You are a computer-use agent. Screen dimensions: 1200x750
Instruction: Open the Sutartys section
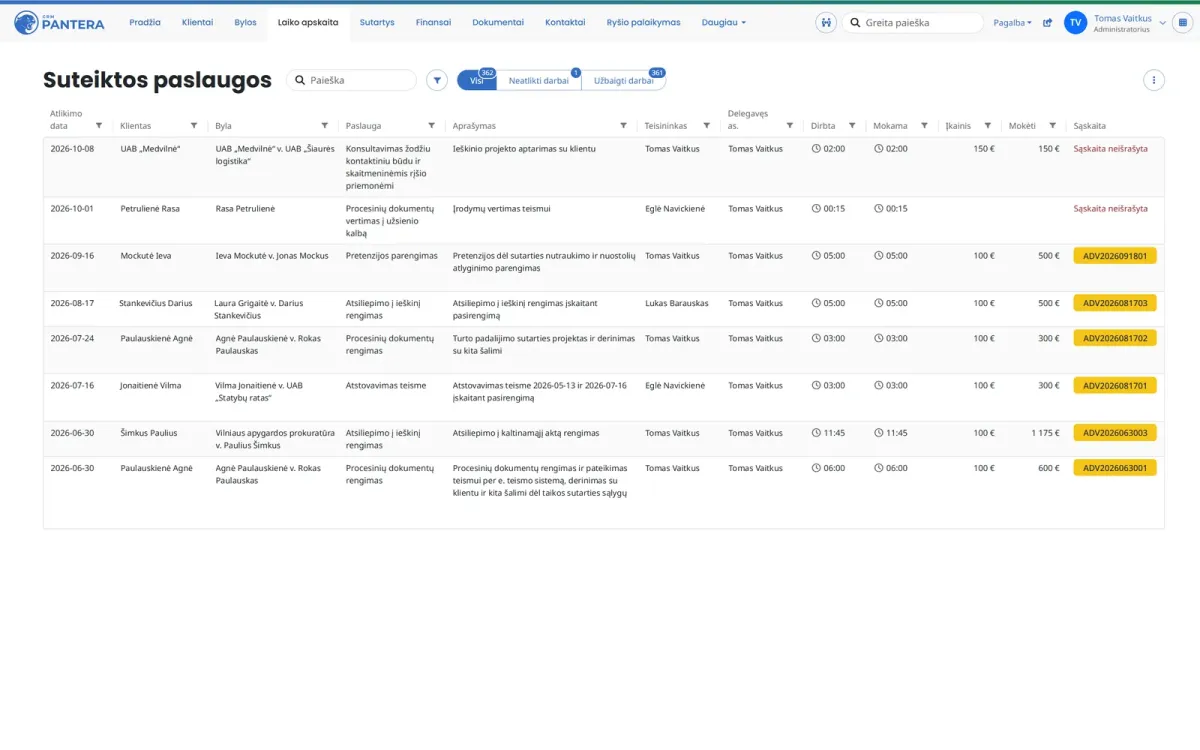coord(377,22)
